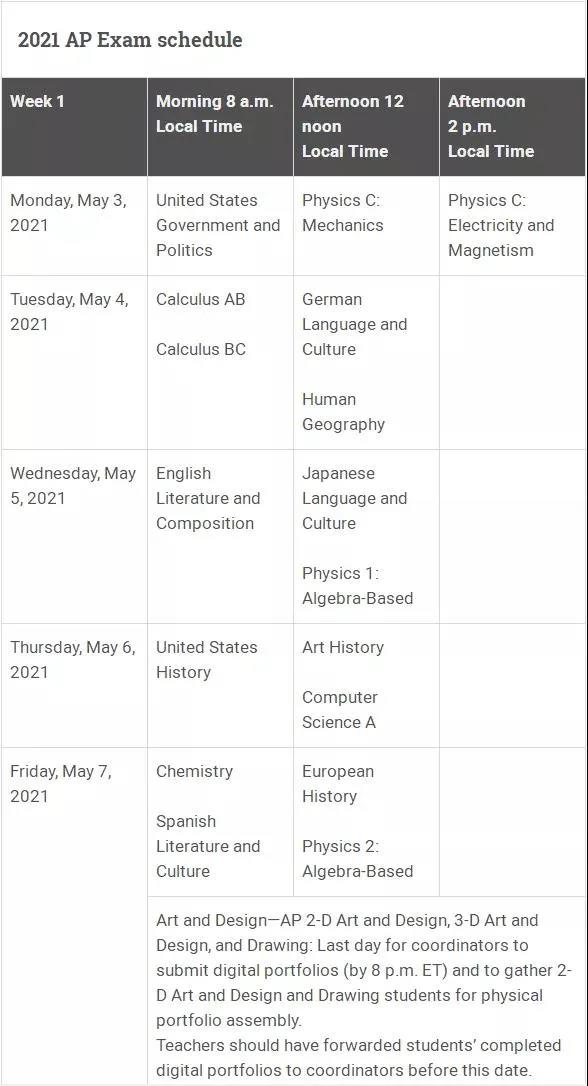588x1086 pixels.
Task: Select English Literature and Composition entry
Action: pyautogui.click(x=208, y=498)
